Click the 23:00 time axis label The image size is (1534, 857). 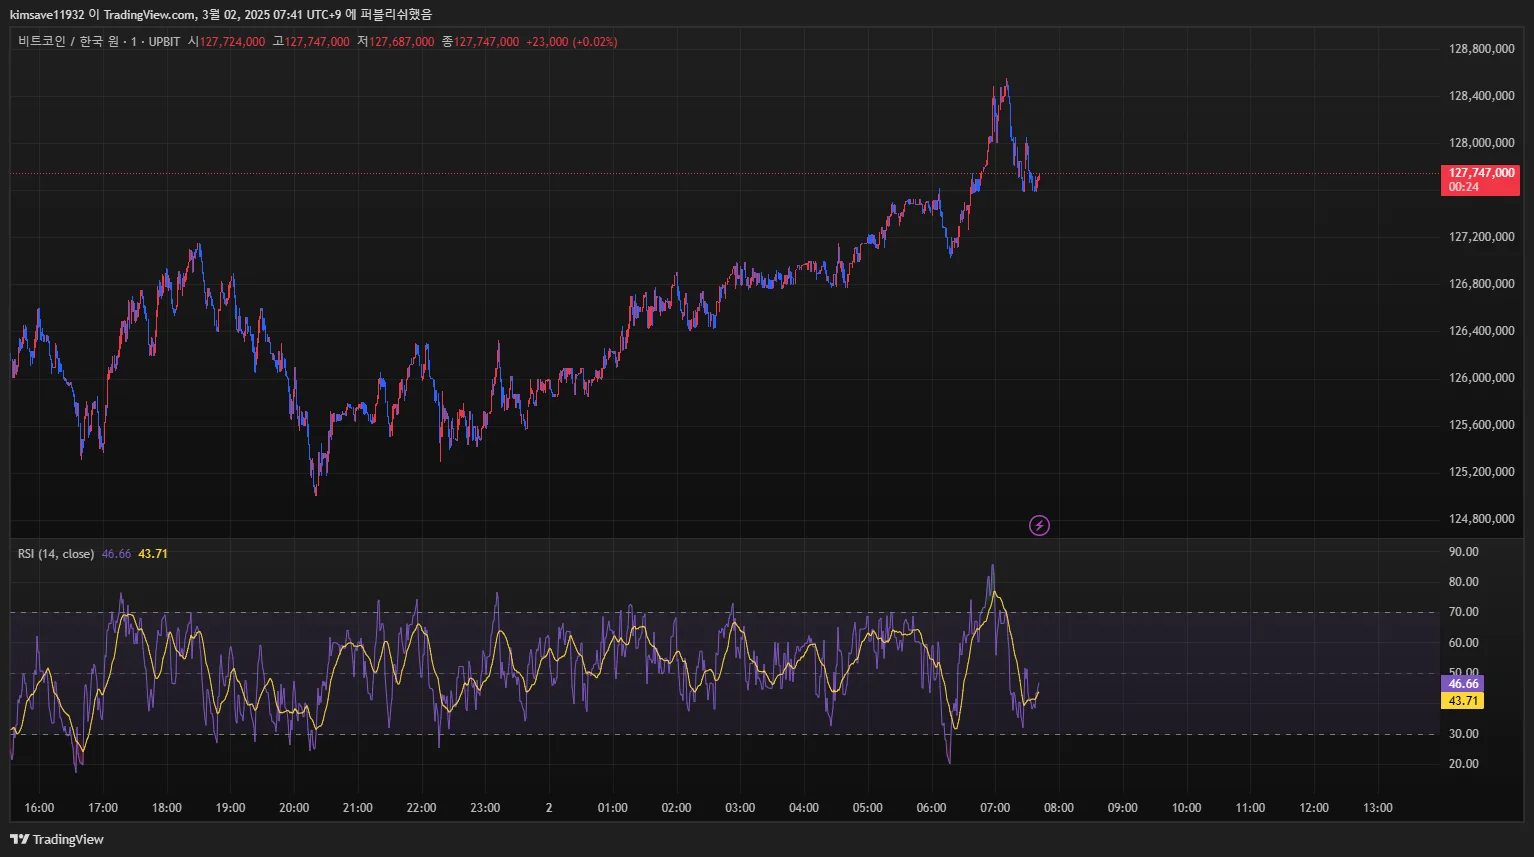coord(485,808)
